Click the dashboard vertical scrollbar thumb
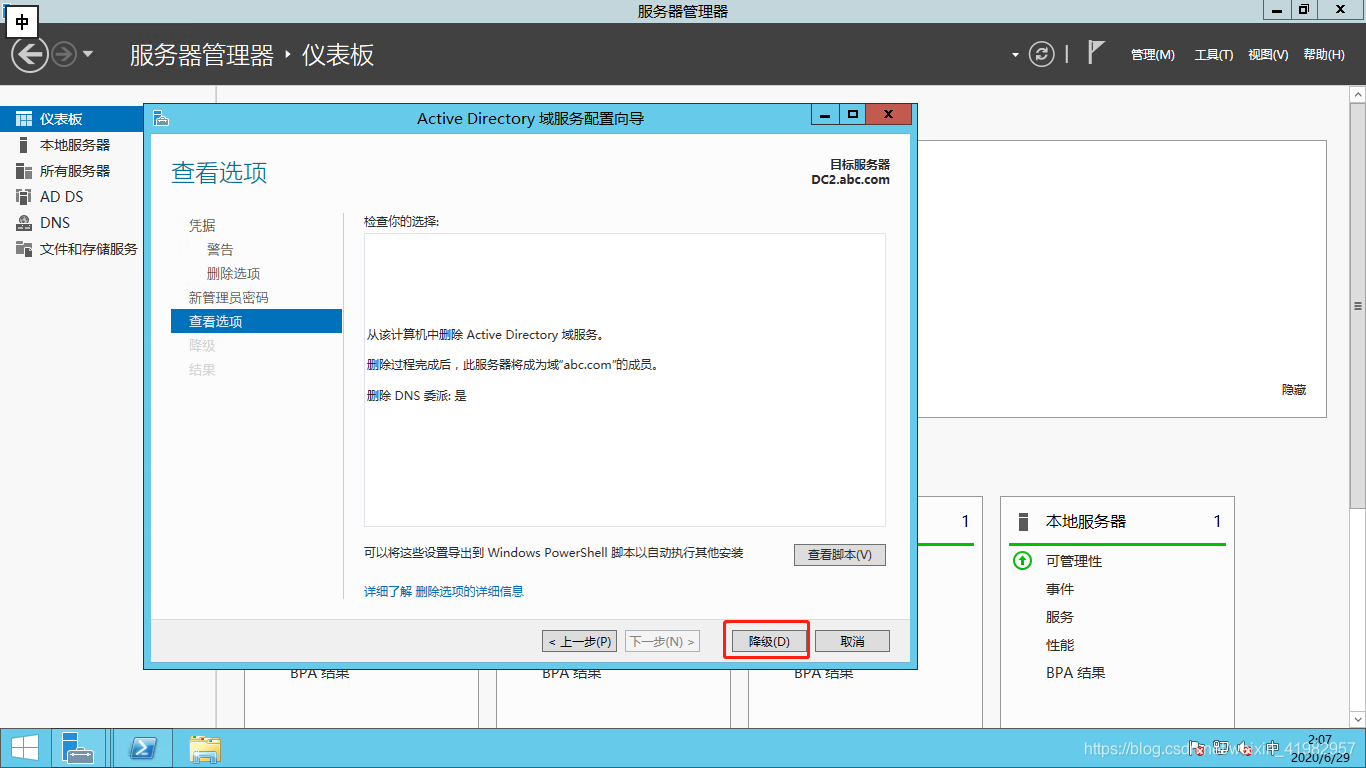Image resolution: width=1366 pixels, height=768 pixels. pos(1357,306)
